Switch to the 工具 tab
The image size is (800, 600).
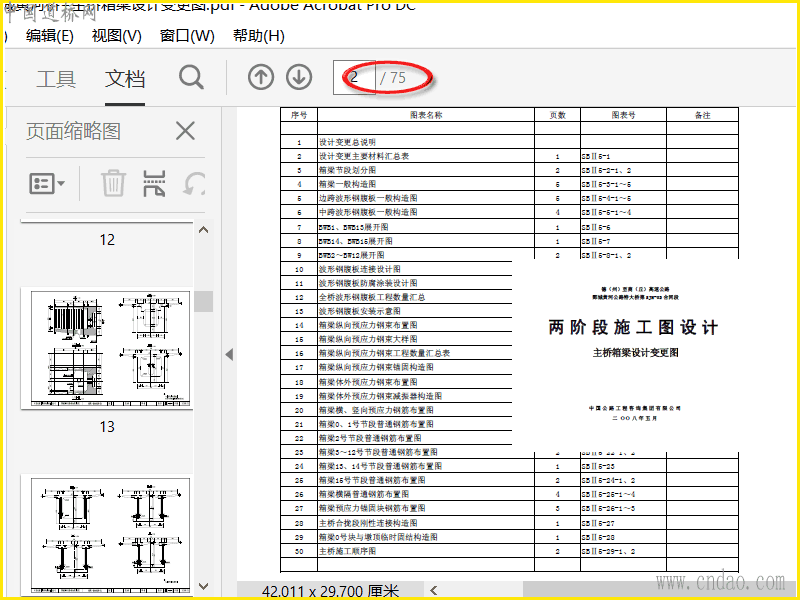pos(56,79)
